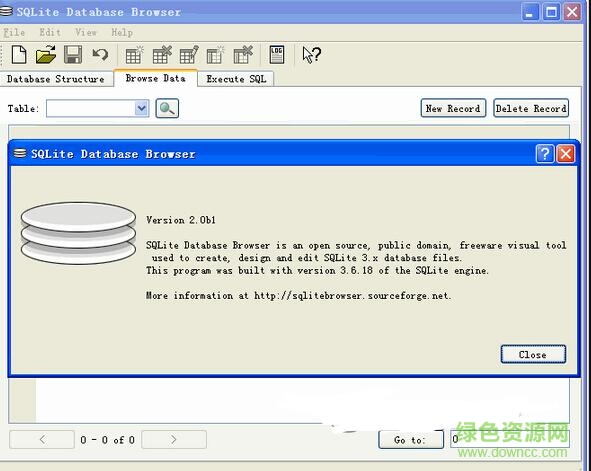Click the sqlitebrowser.sourceforge.net URL text

[x=352, y=295]
